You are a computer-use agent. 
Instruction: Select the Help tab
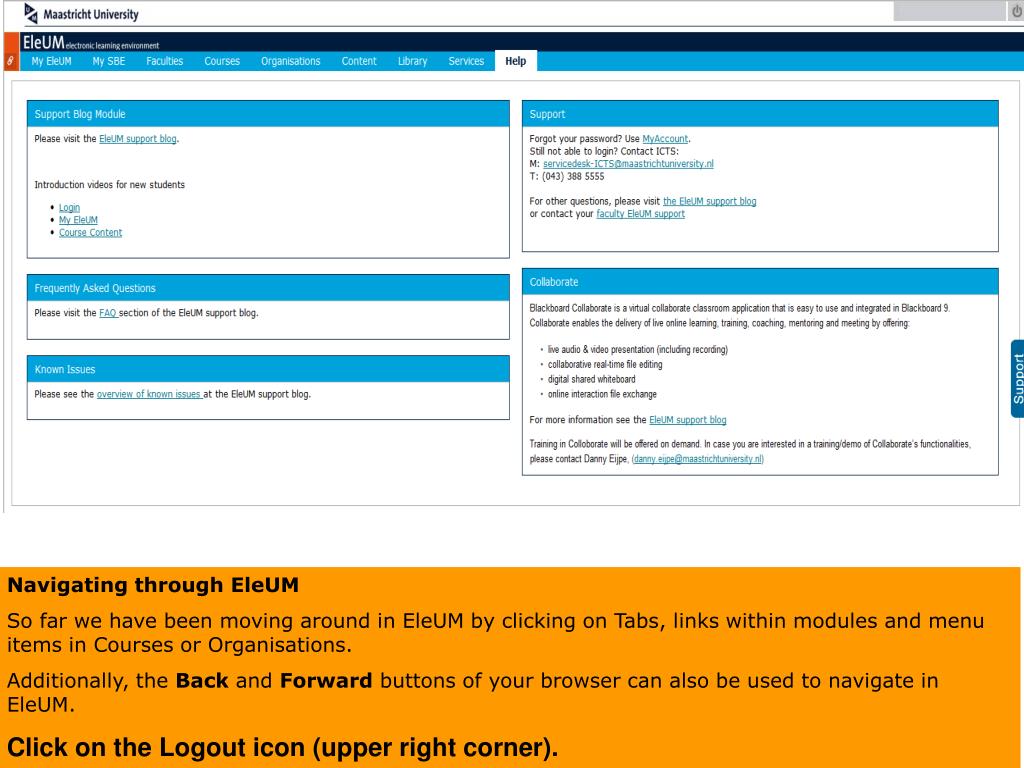[515, 61]
